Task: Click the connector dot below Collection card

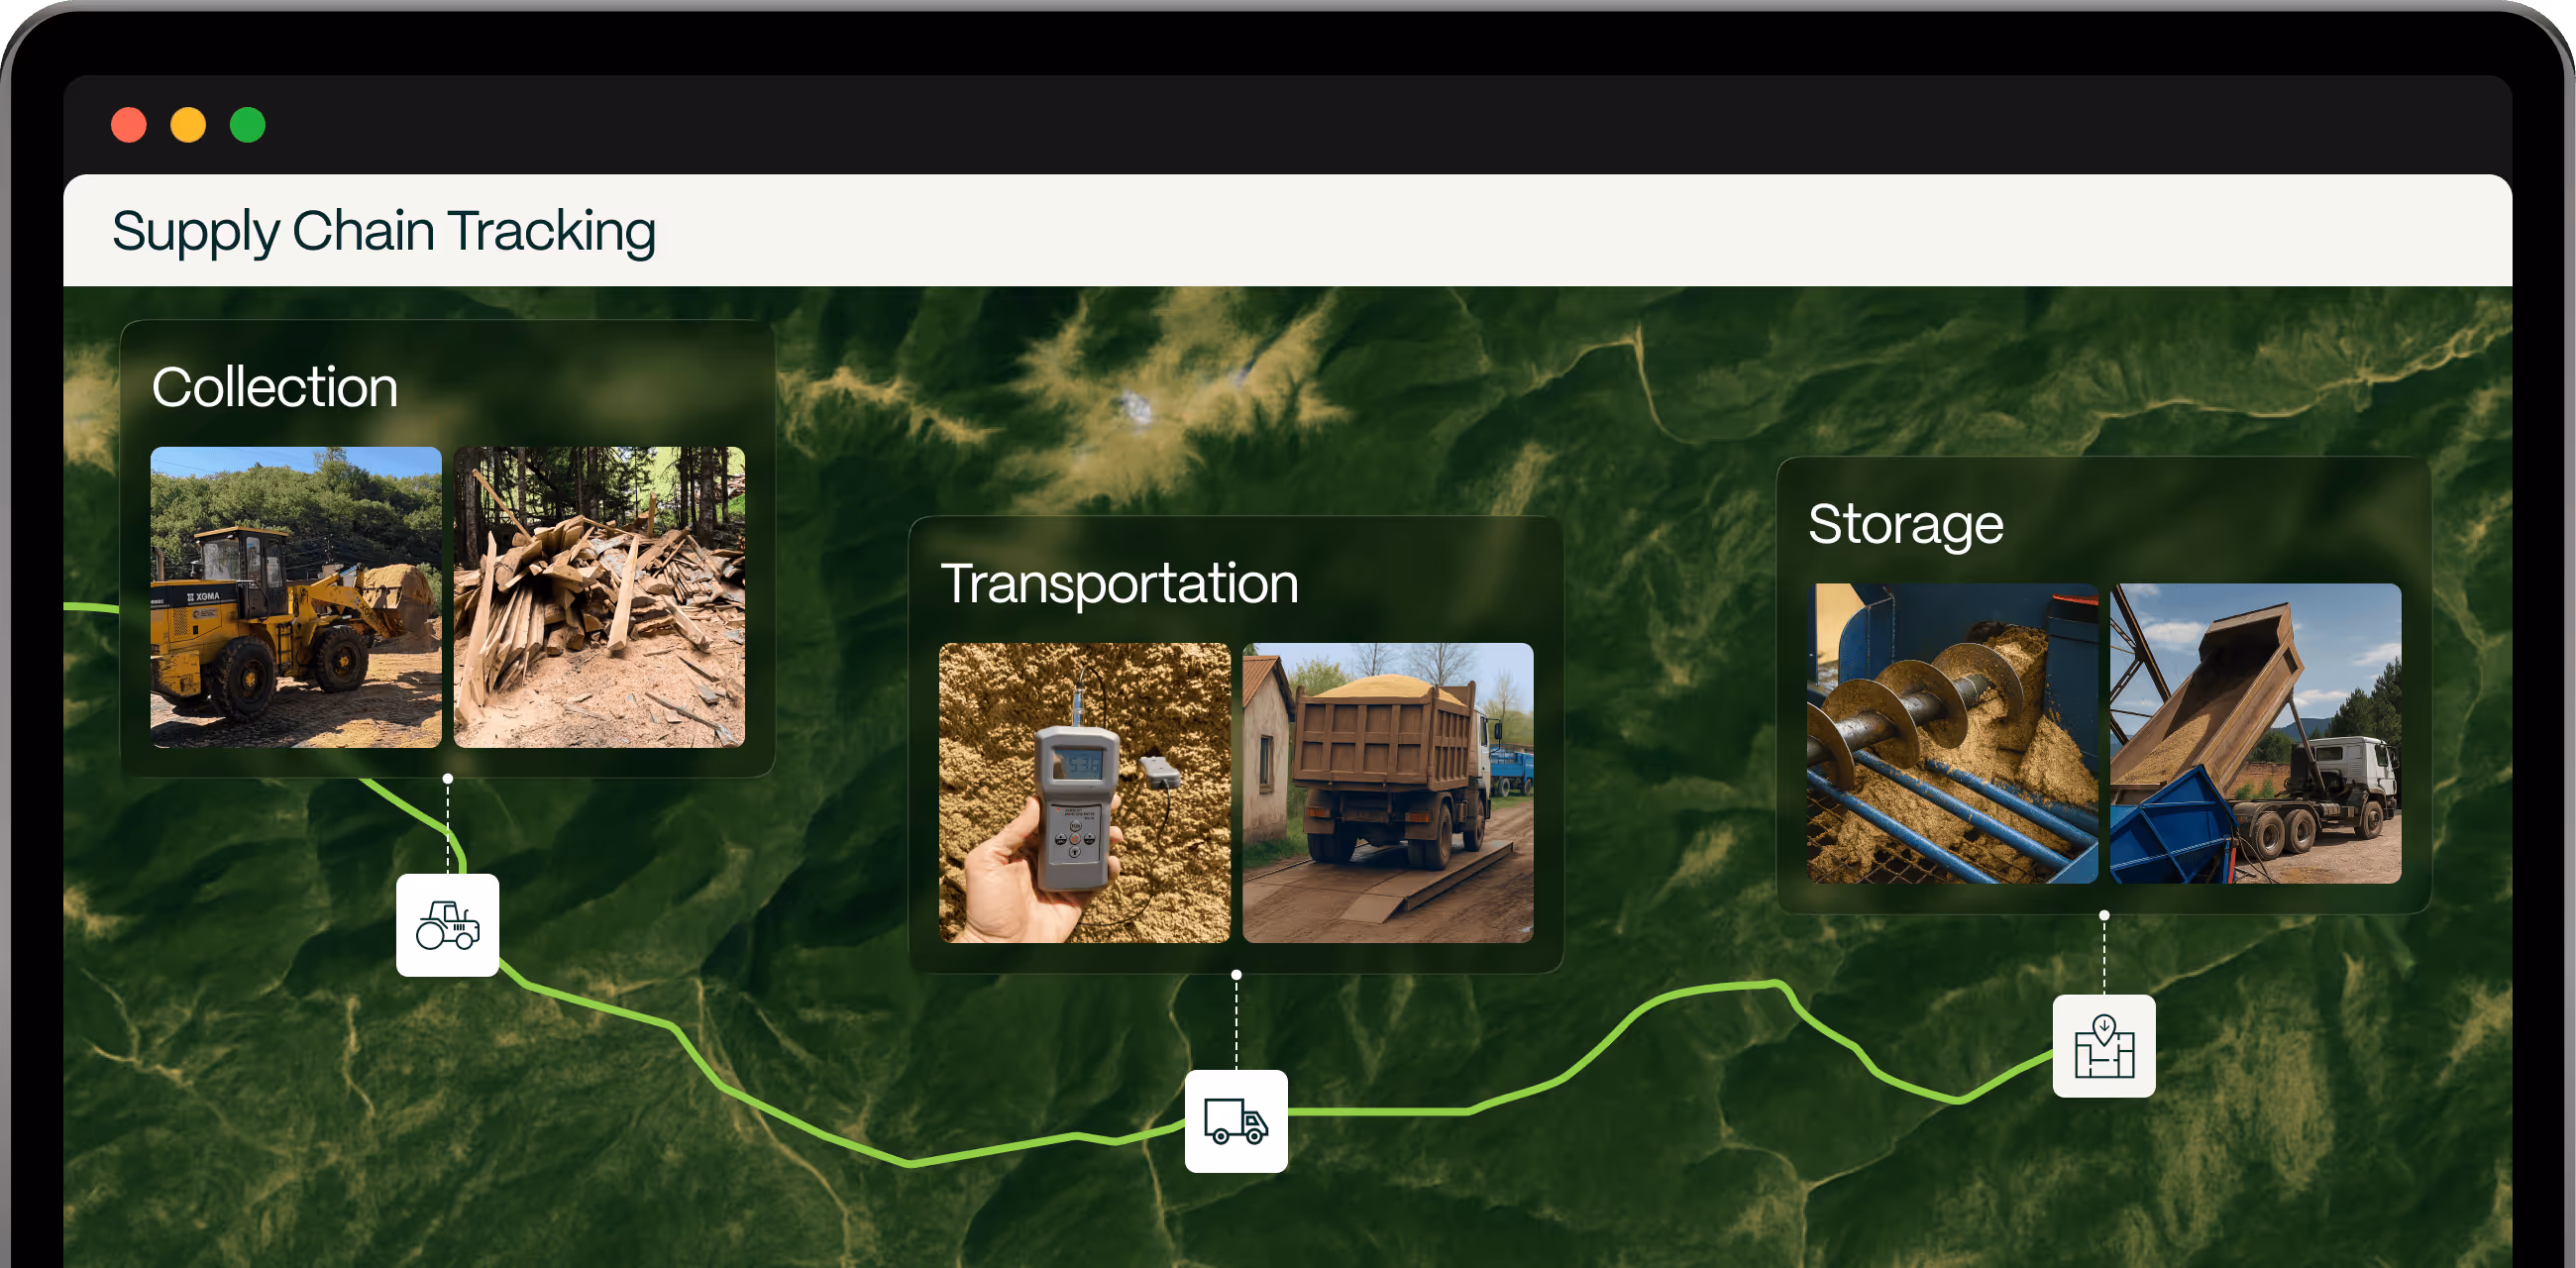Action: 448,778
